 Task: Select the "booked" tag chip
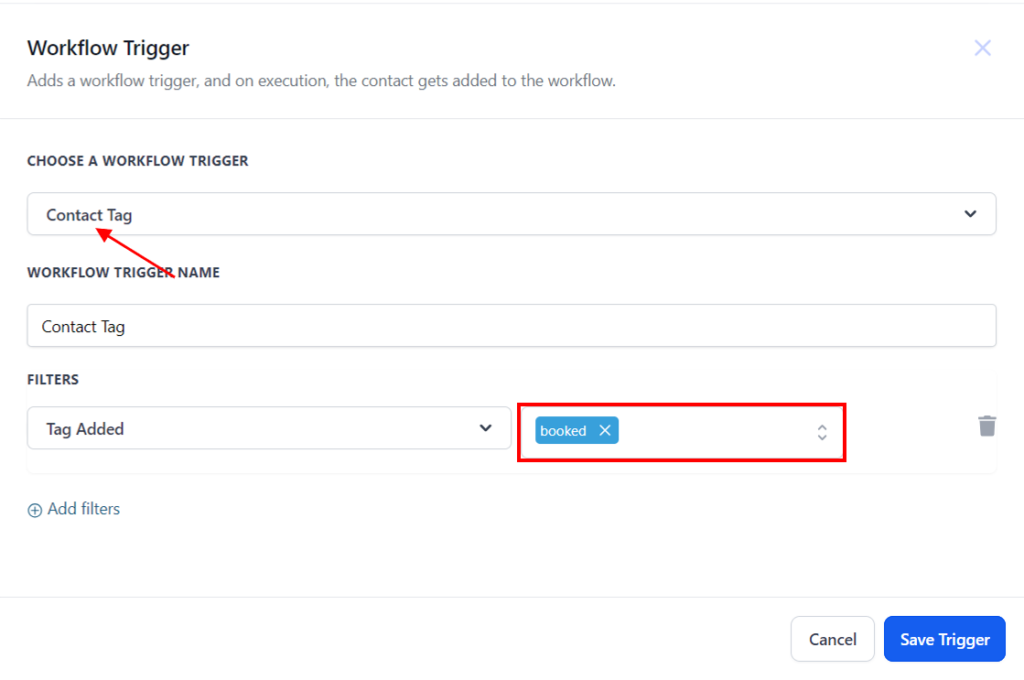point(563,431)
